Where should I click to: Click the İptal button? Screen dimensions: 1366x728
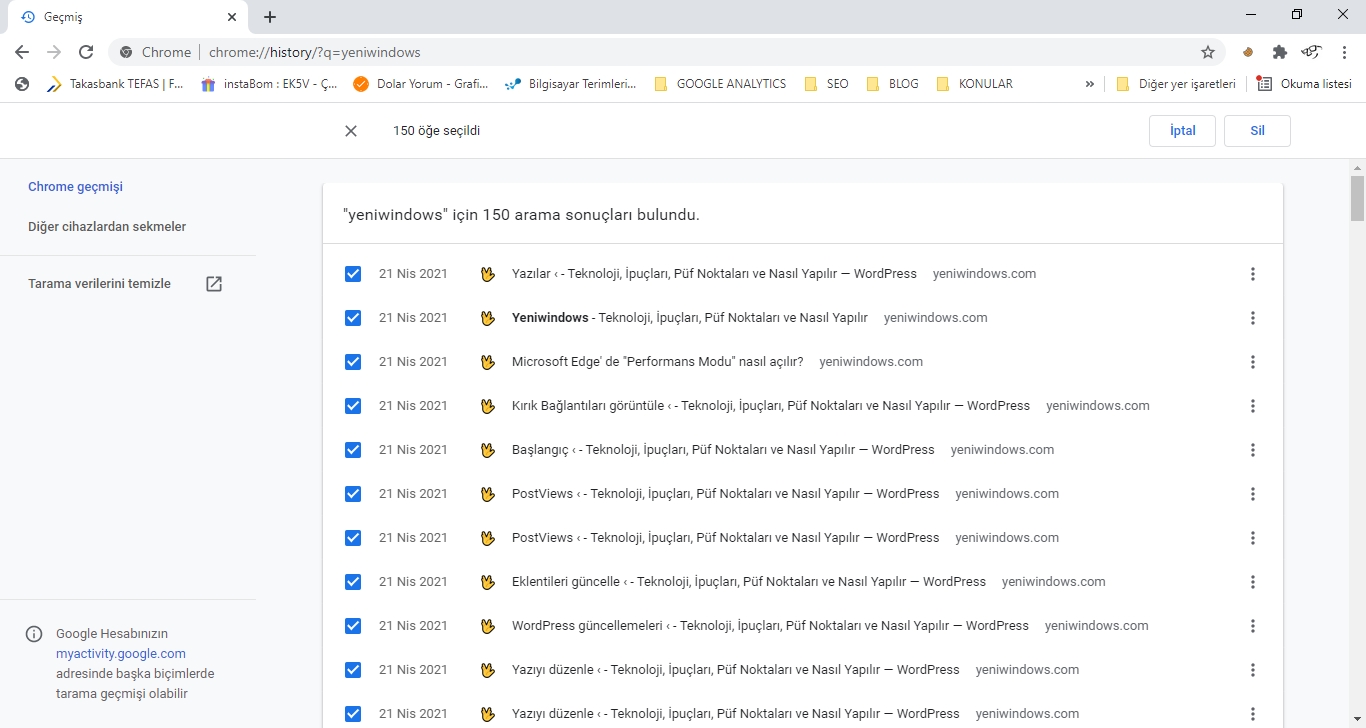coord(1183,131)
